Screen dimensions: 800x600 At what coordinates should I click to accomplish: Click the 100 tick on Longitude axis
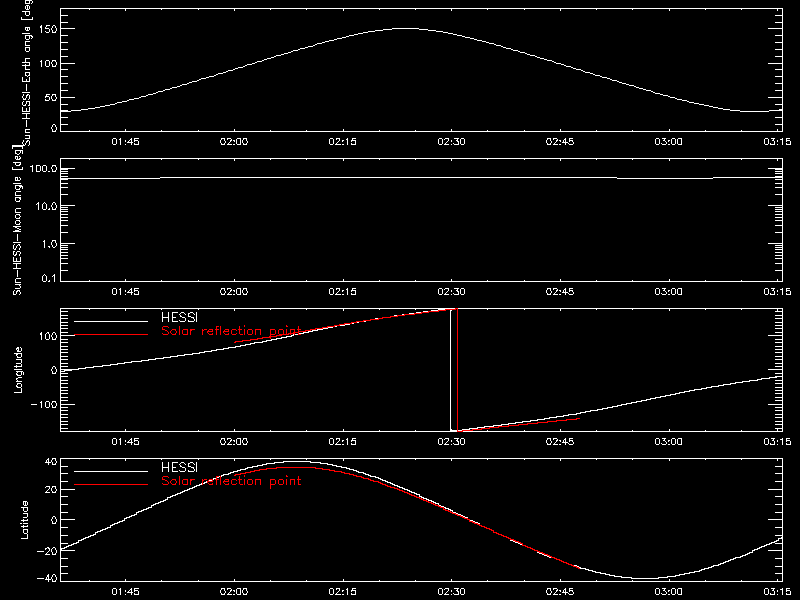point(48,336)
